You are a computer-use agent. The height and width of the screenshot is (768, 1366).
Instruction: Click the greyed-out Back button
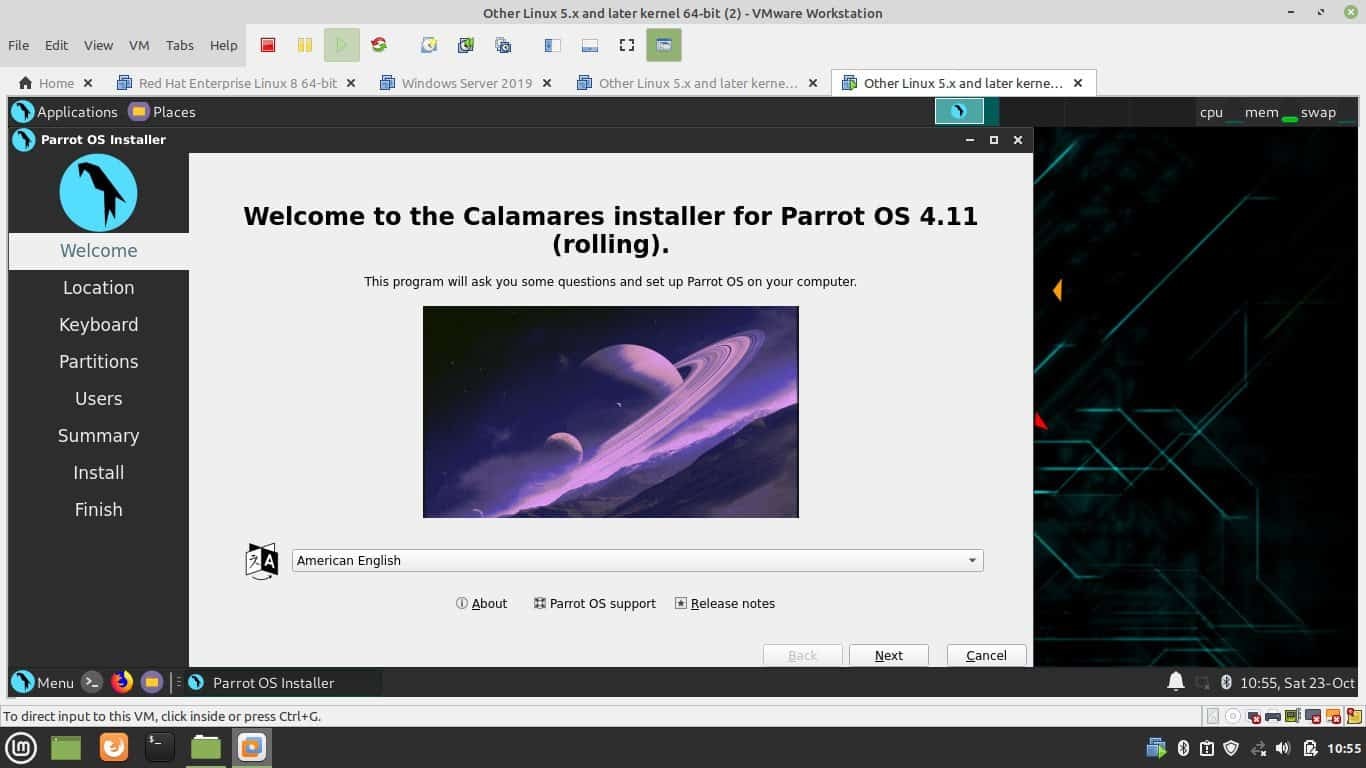click(x=802, y=655)
